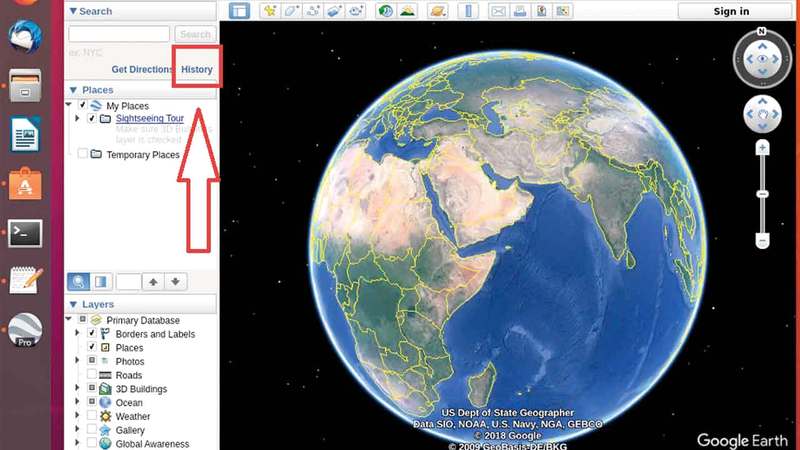Image resolution: width=800 pixels, height=450 pixels.
Task: Check the Weather layer checkbox
Action: tap(92, 416)
